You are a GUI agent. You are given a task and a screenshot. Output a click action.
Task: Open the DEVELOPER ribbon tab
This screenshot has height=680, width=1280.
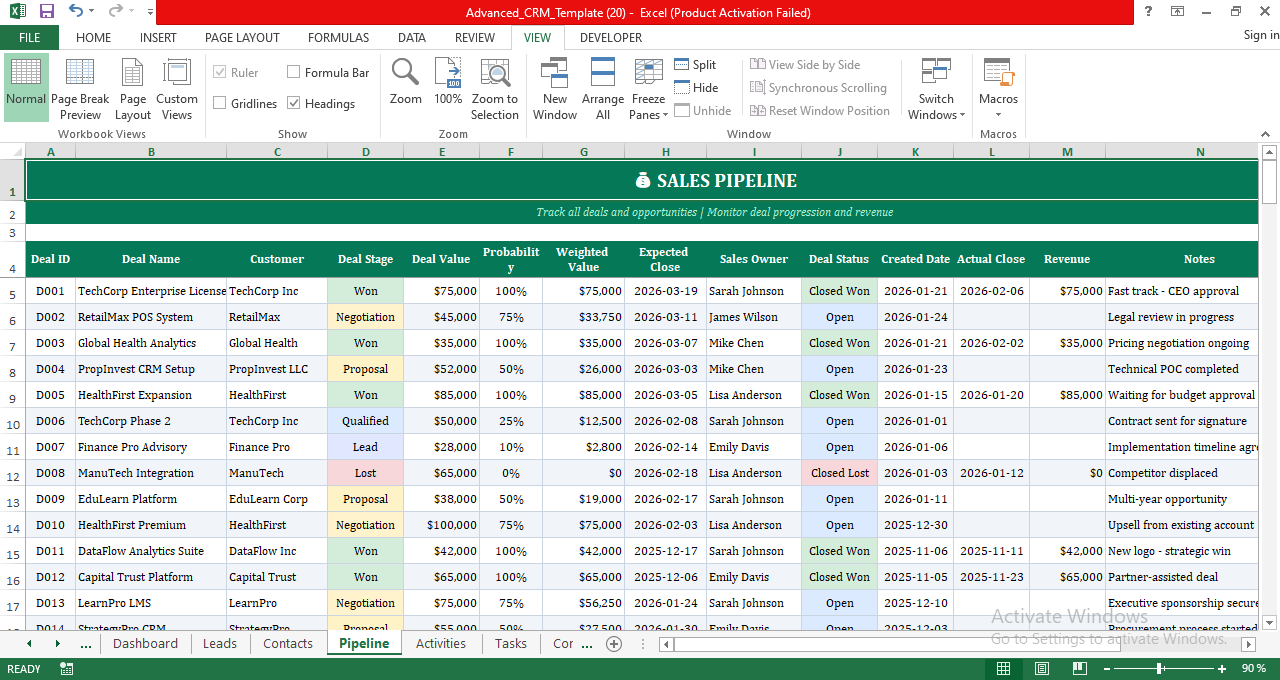[611, 38]
